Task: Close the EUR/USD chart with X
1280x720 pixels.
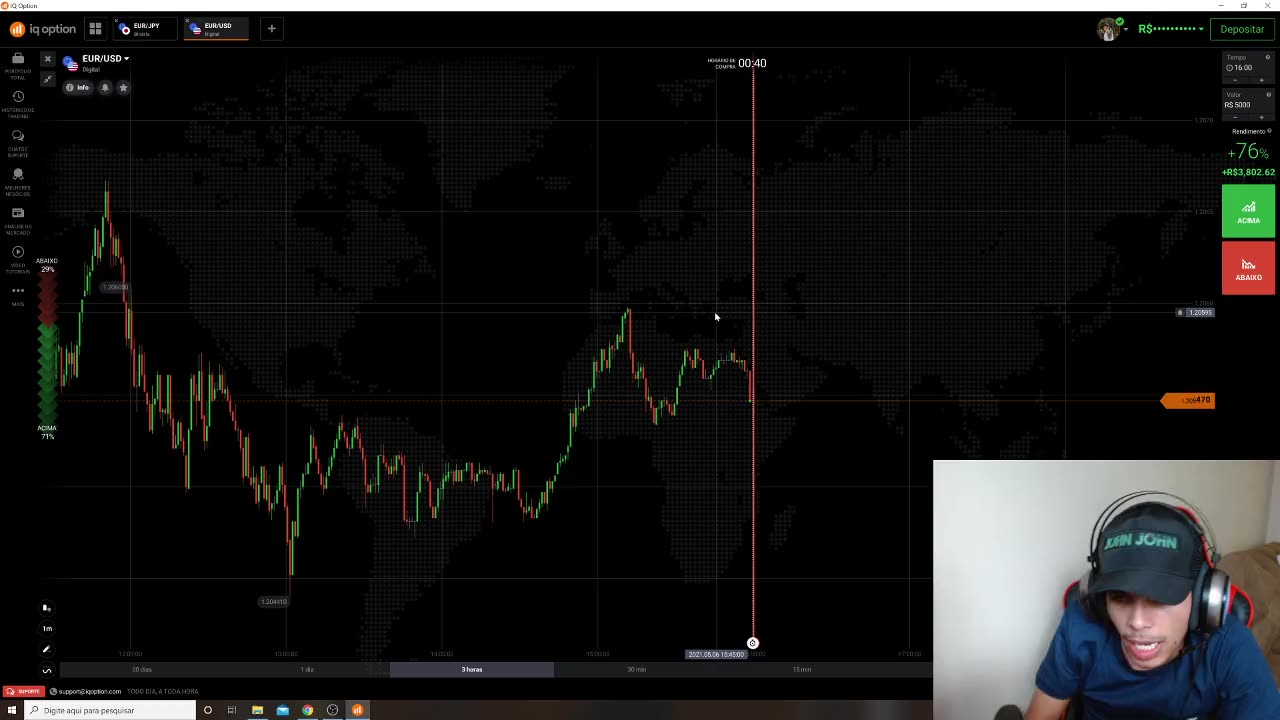Action: coord(47,59)
